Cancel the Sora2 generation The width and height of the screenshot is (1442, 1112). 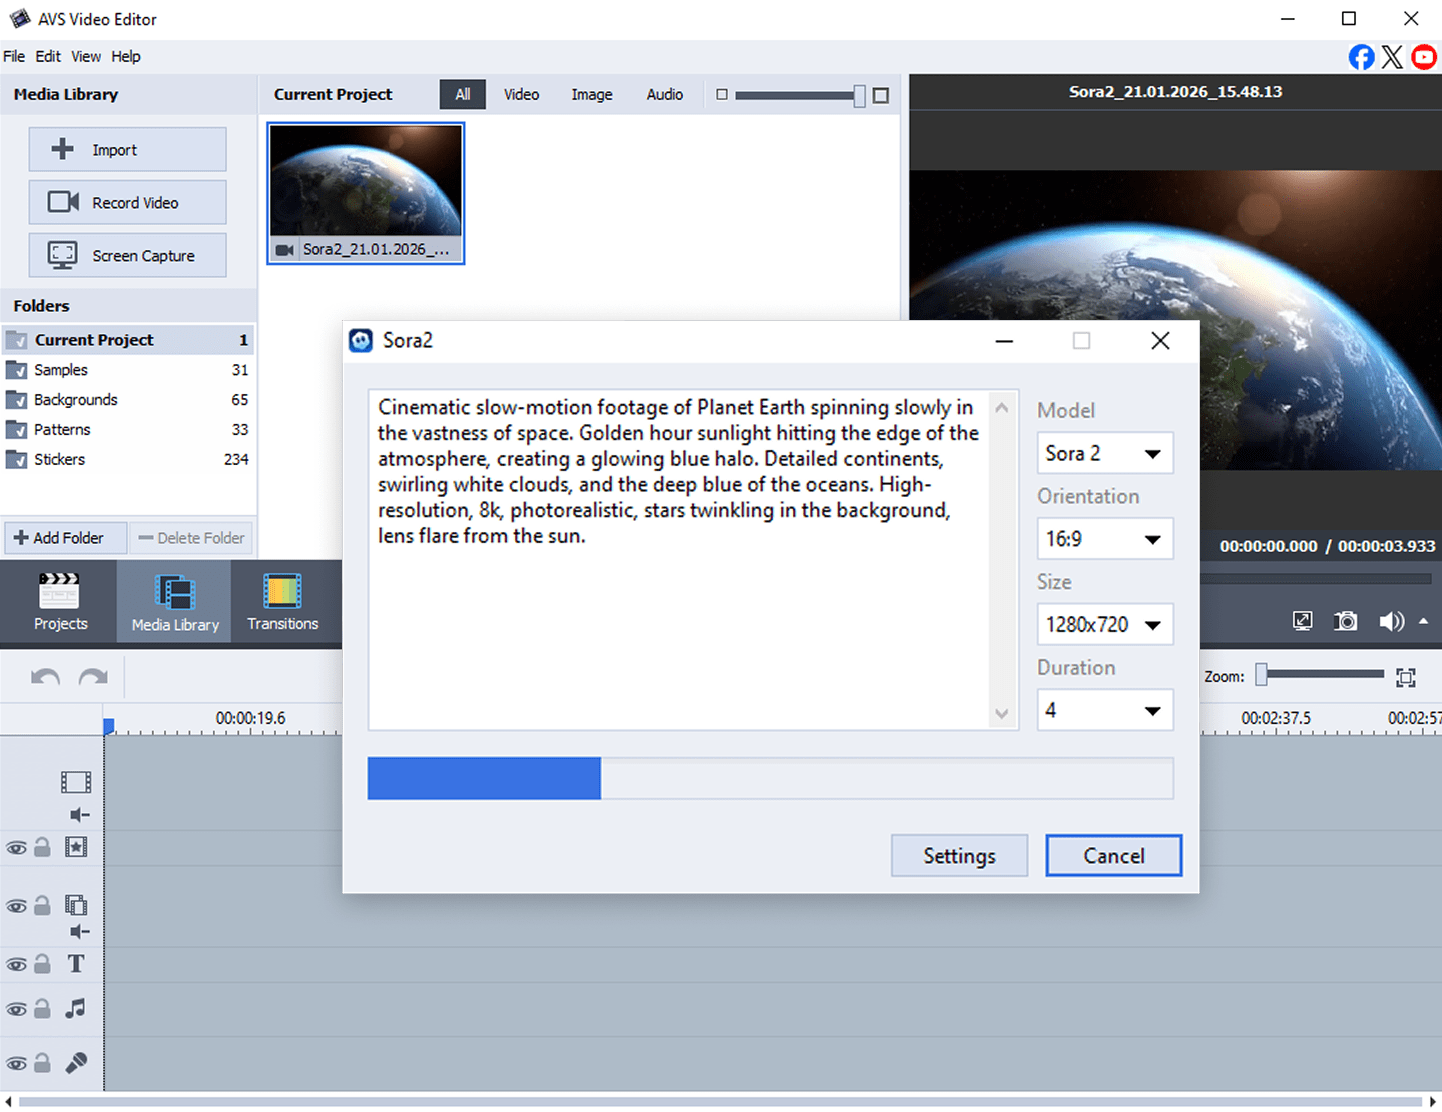click(x=1114, y=856)
